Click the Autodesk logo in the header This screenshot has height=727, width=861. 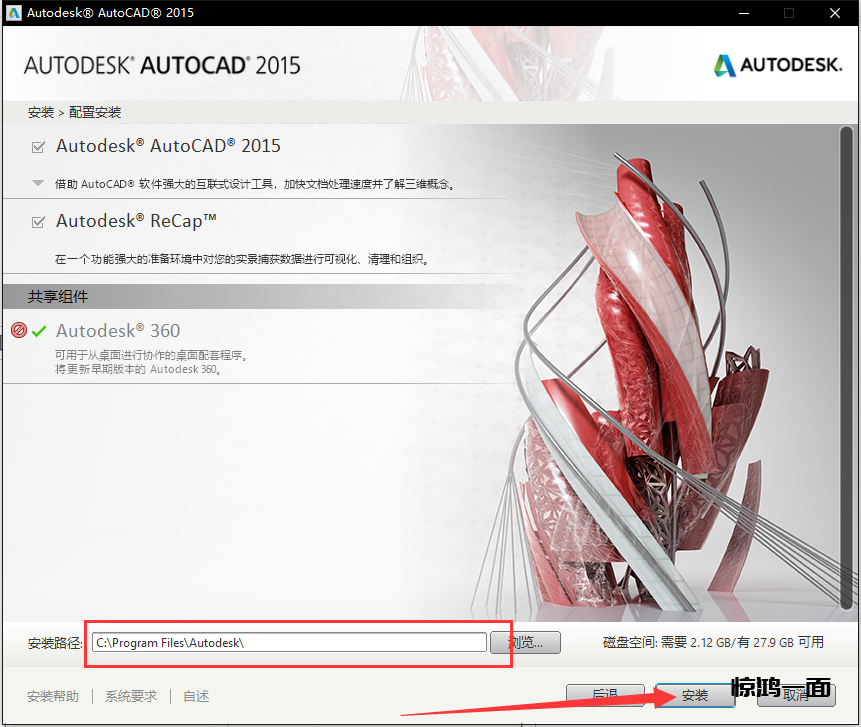pos(777,66)
